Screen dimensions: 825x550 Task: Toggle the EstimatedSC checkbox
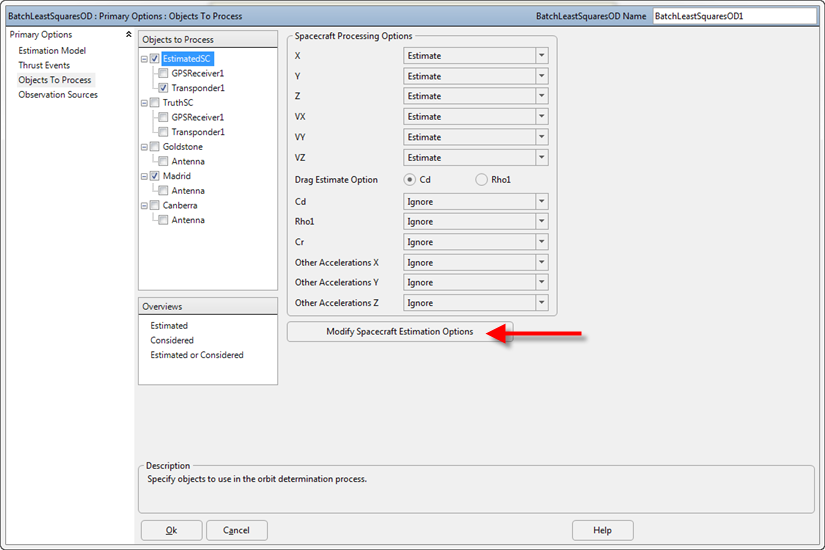tap(154, 58)
